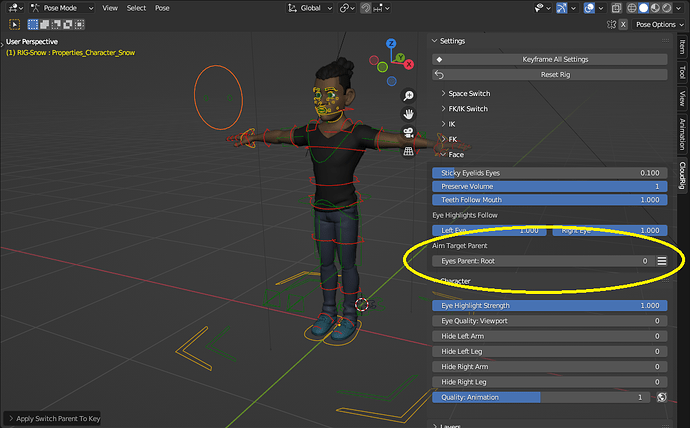This screenshot has height=428, width=690.
Task: Switch to Solid shading
Action: tap(643, 8)
